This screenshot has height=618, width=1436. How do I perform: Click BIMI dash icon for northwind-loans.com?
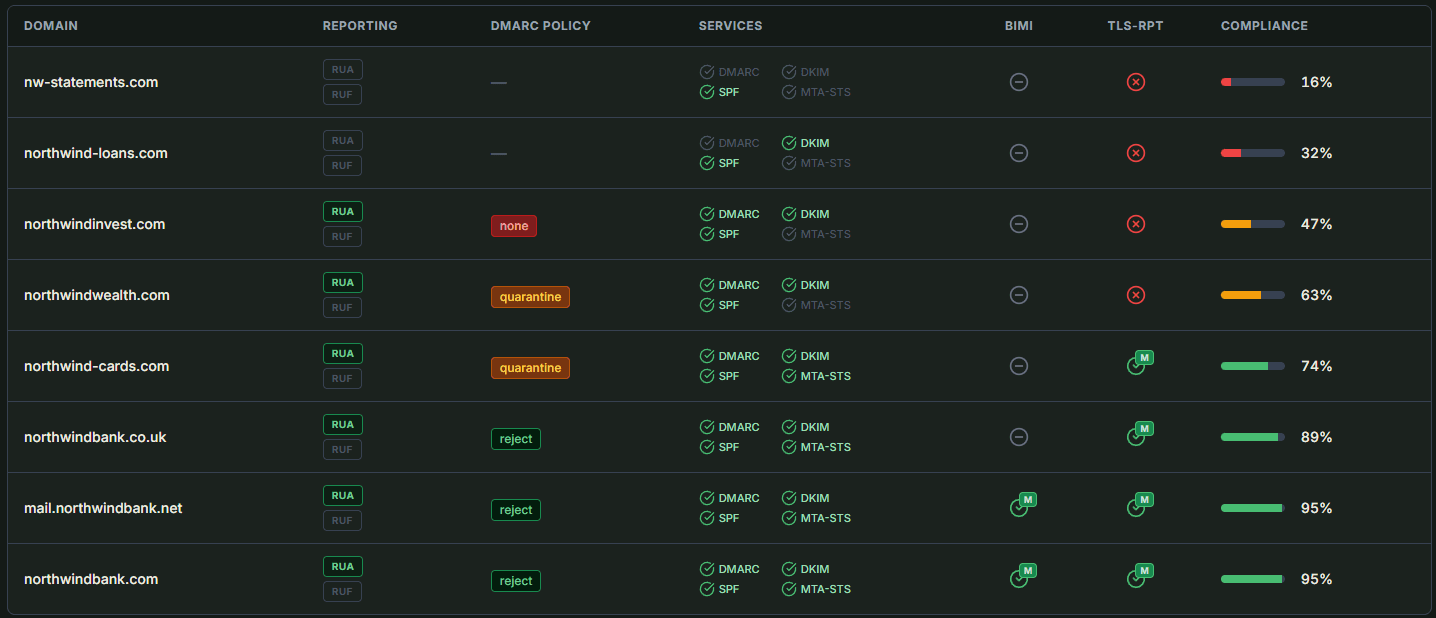[1019, 153]
